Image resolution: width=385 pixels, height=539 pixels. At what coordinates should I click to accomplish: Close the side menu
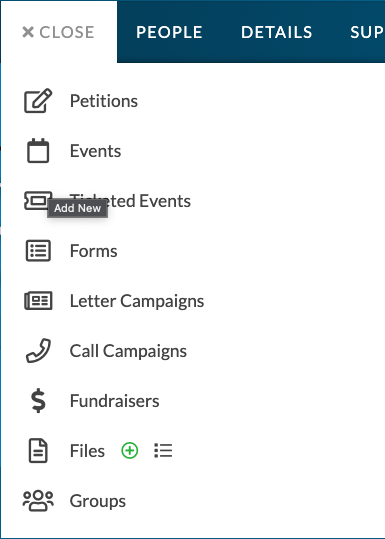coord(58,32)
